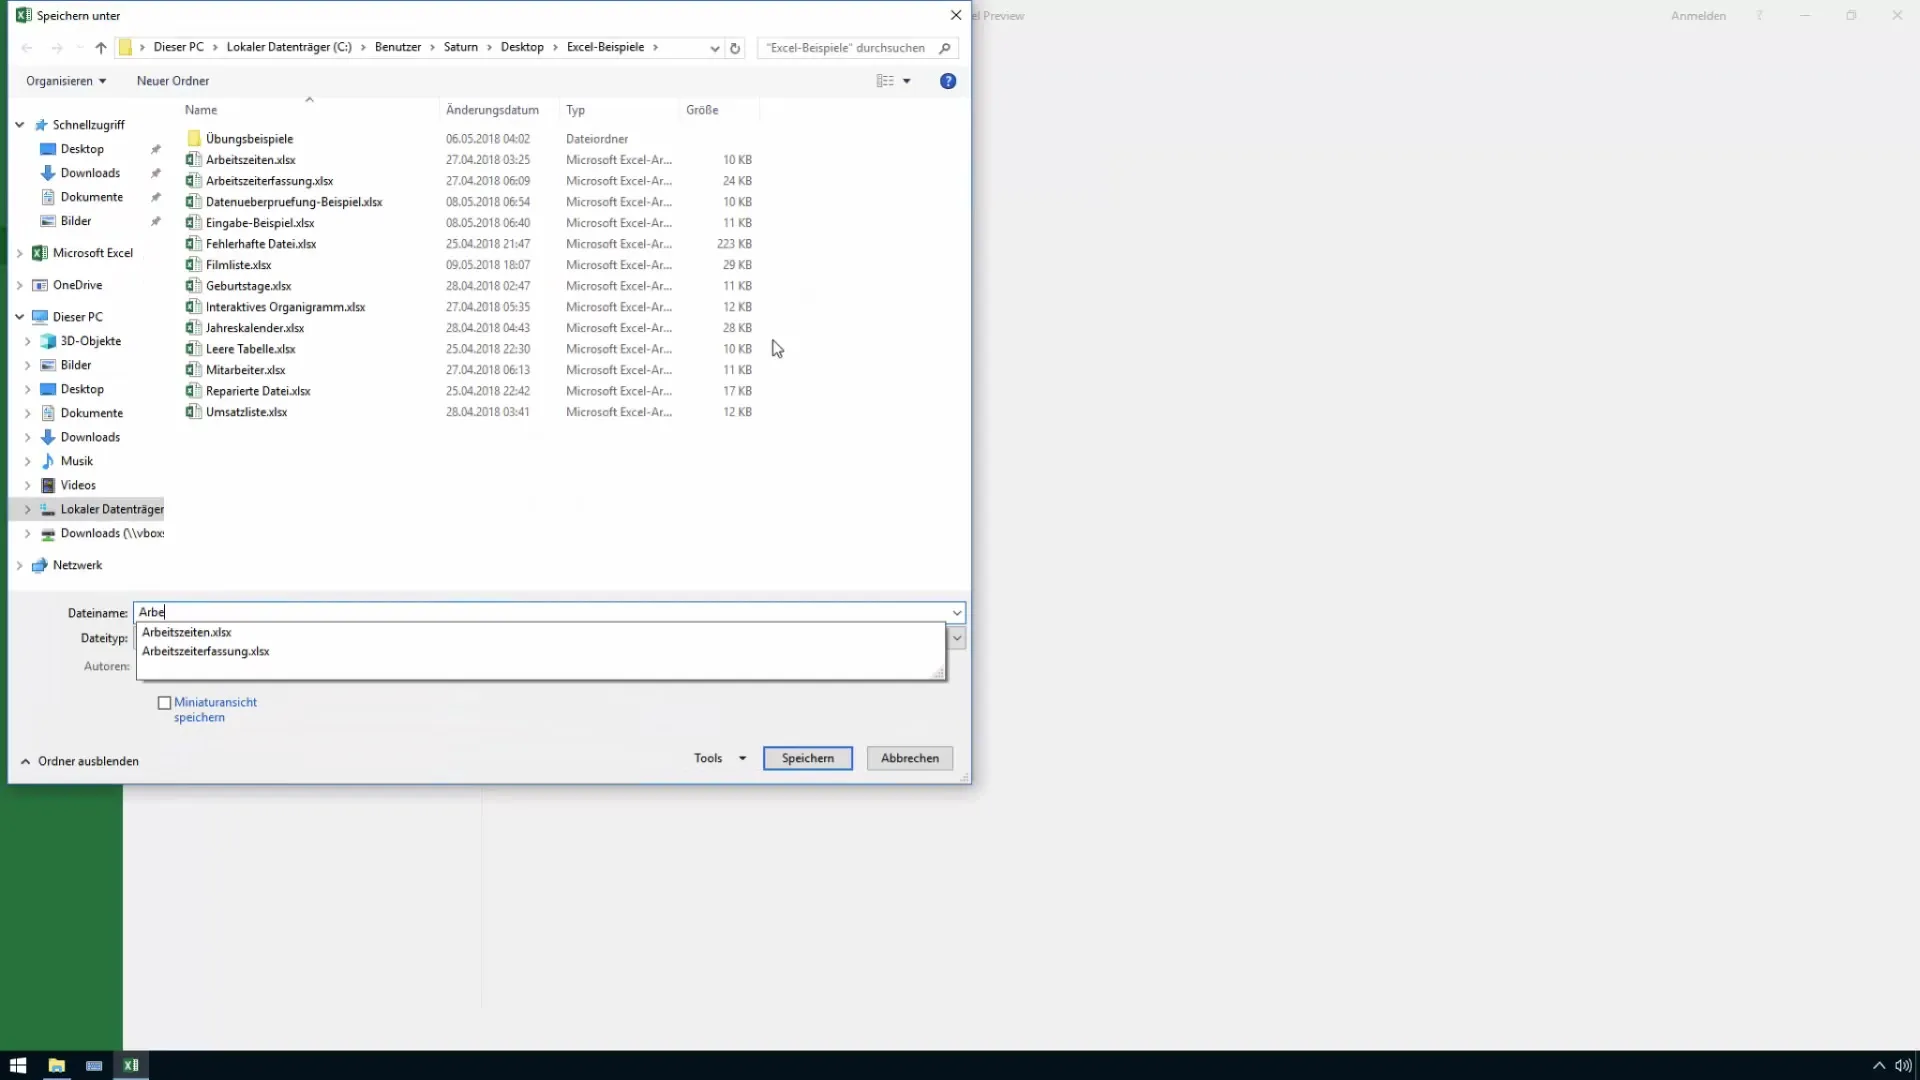Expand the Schnellzugriff tree section
Viewport: 1920px width, 1080px height.
(x=21, y=124)
